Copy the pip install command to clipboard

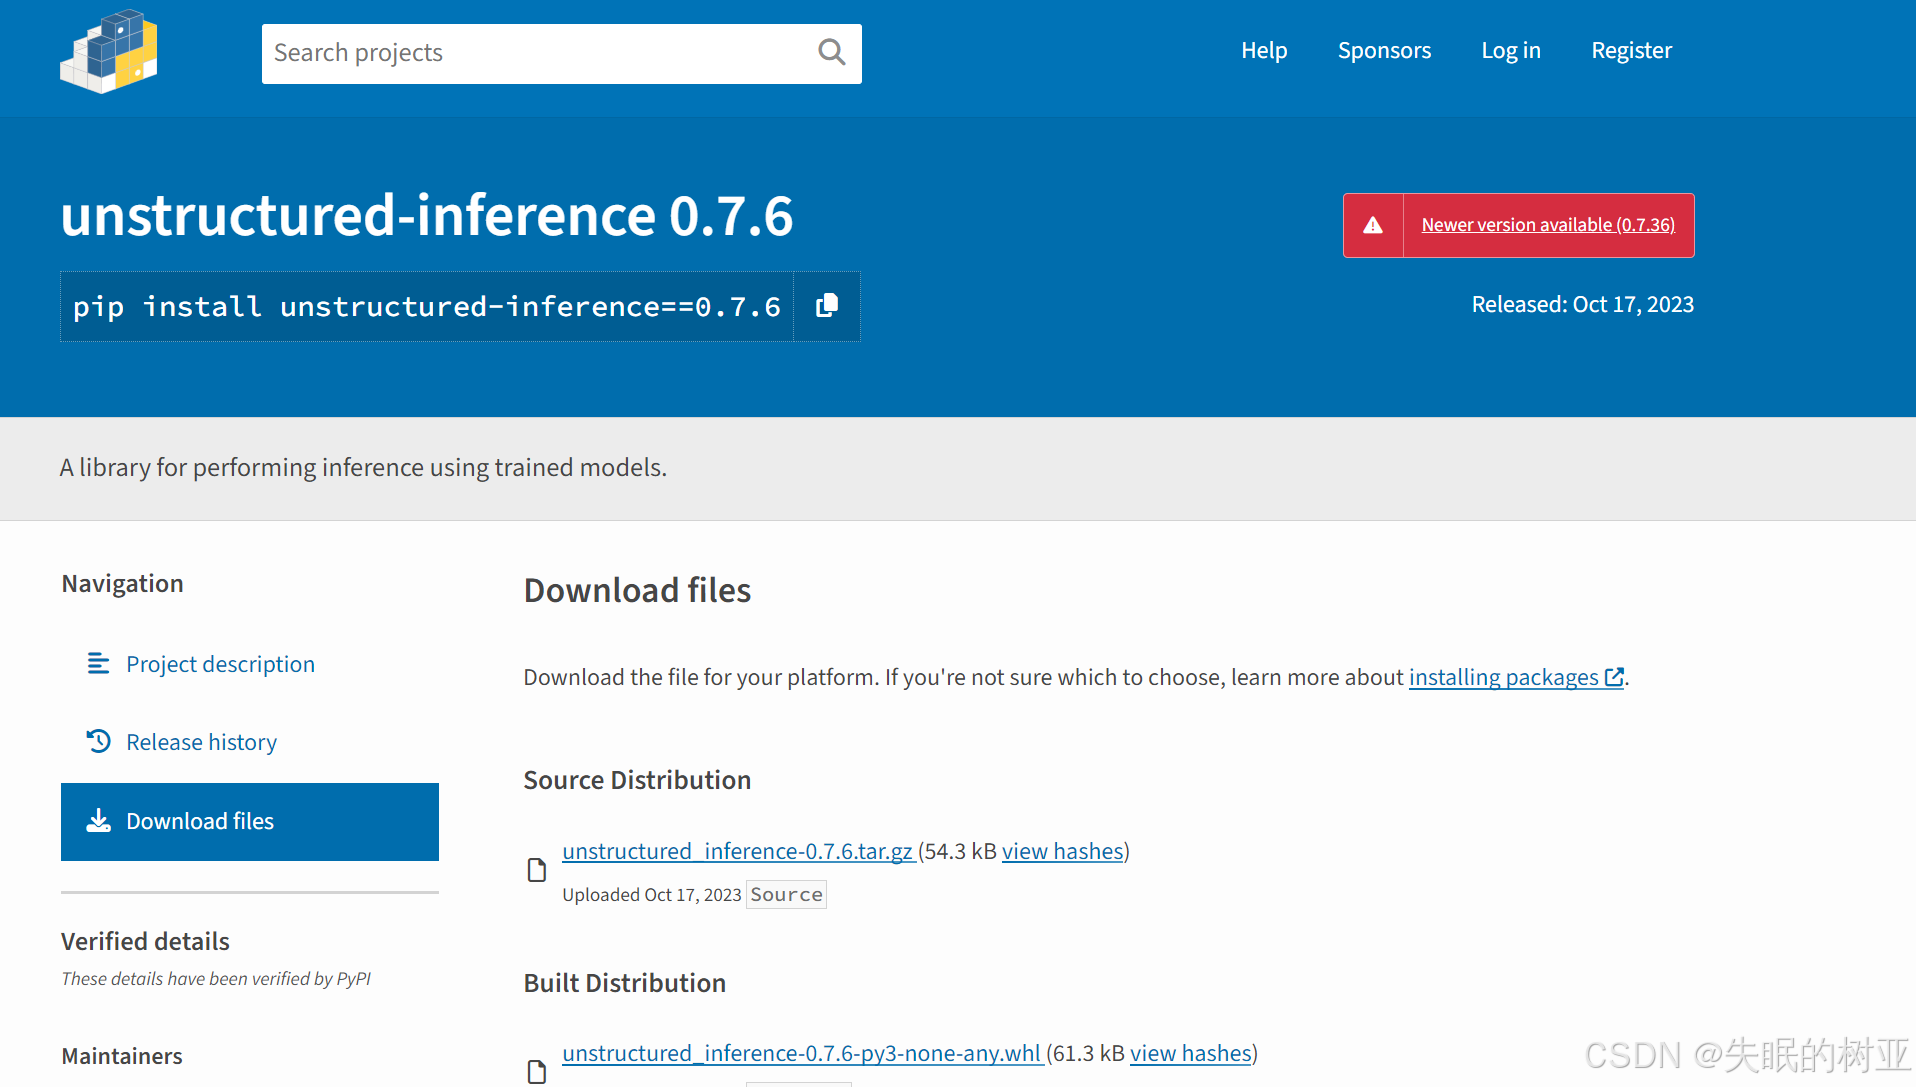(826, 306)
